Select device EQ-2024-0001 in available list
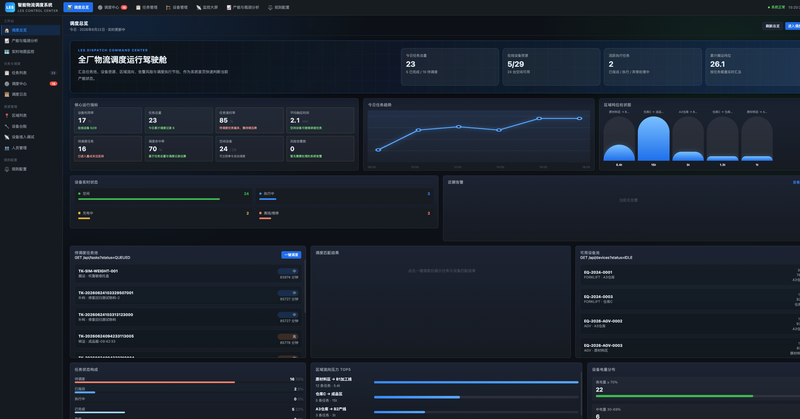 coord(690,275)
